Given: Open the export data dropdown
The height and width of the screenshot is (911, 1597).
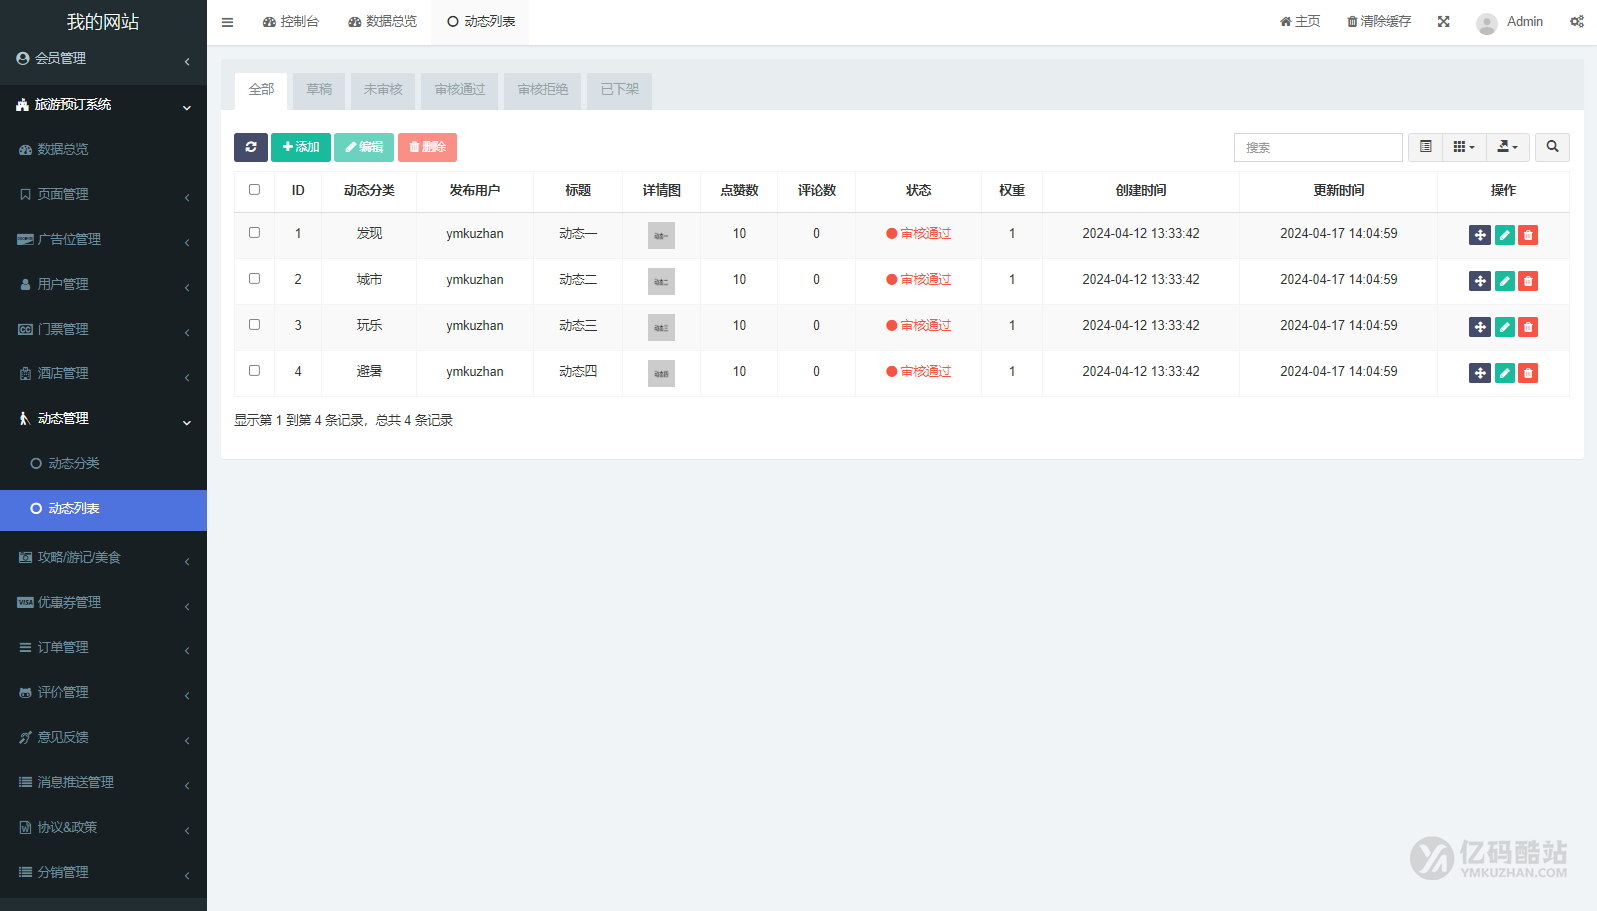Looking at the screenshot, I should [1507, 147].
